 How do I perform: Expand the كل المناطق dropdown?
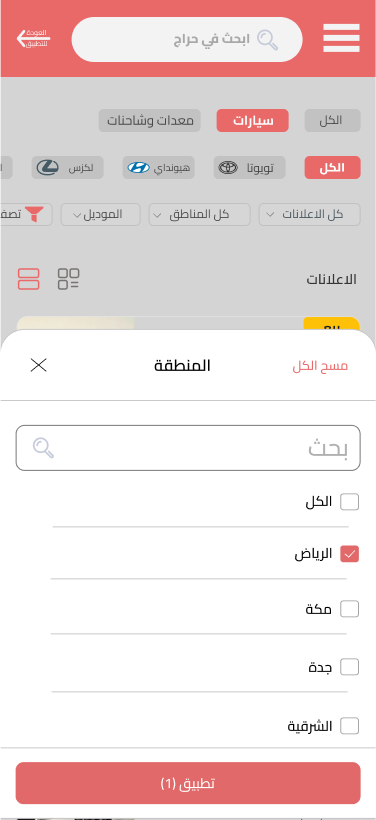[x=200, y=214]
